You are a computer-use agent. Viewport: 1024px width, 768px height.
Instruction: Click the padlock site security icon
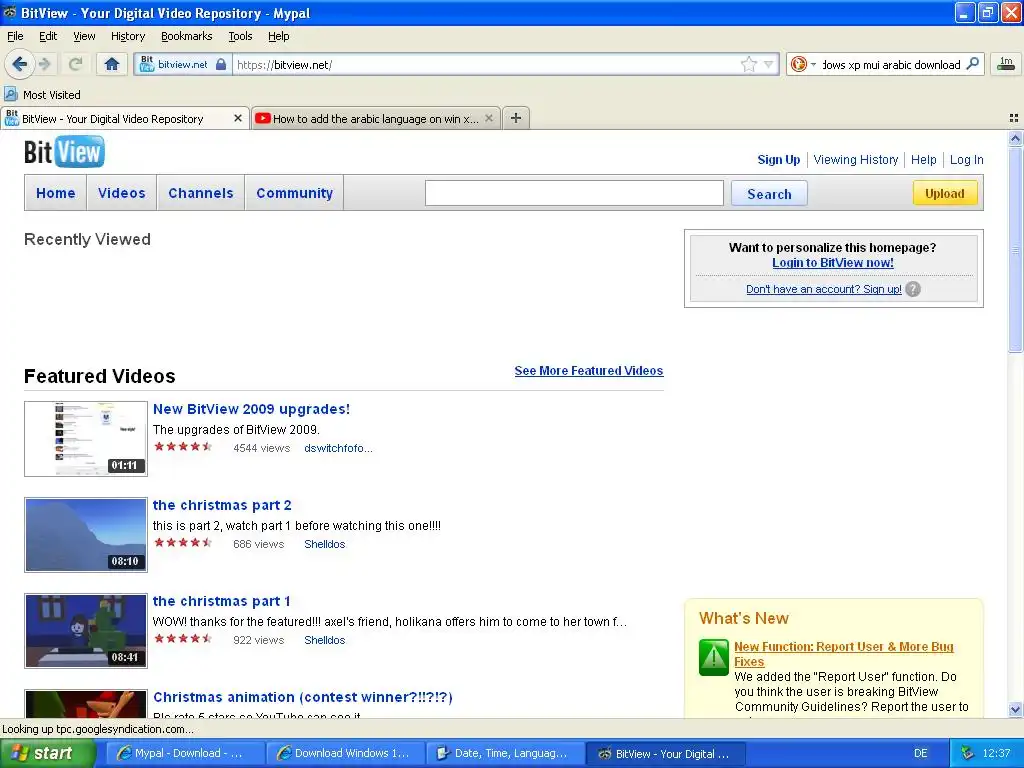[x=221, y=64]
